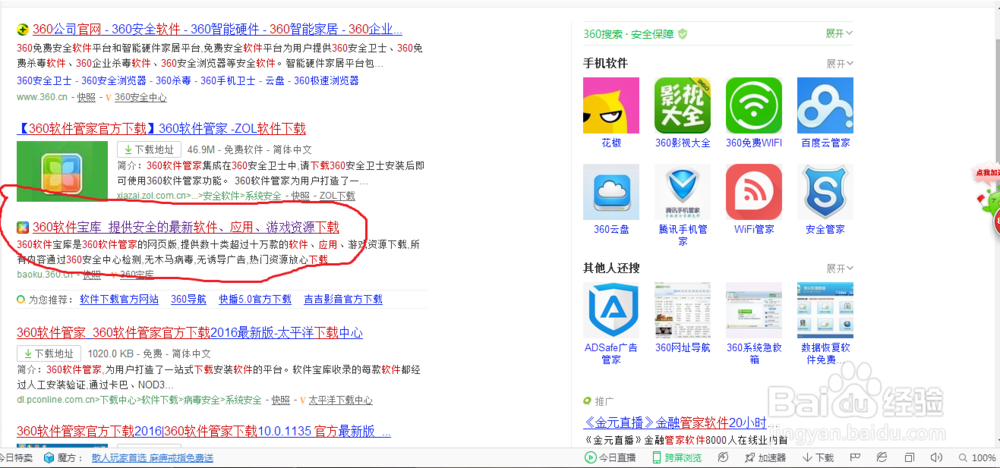Click the www.360.cn URL text
This screenshot has width=1000, height=468.
tap(42, 98)
